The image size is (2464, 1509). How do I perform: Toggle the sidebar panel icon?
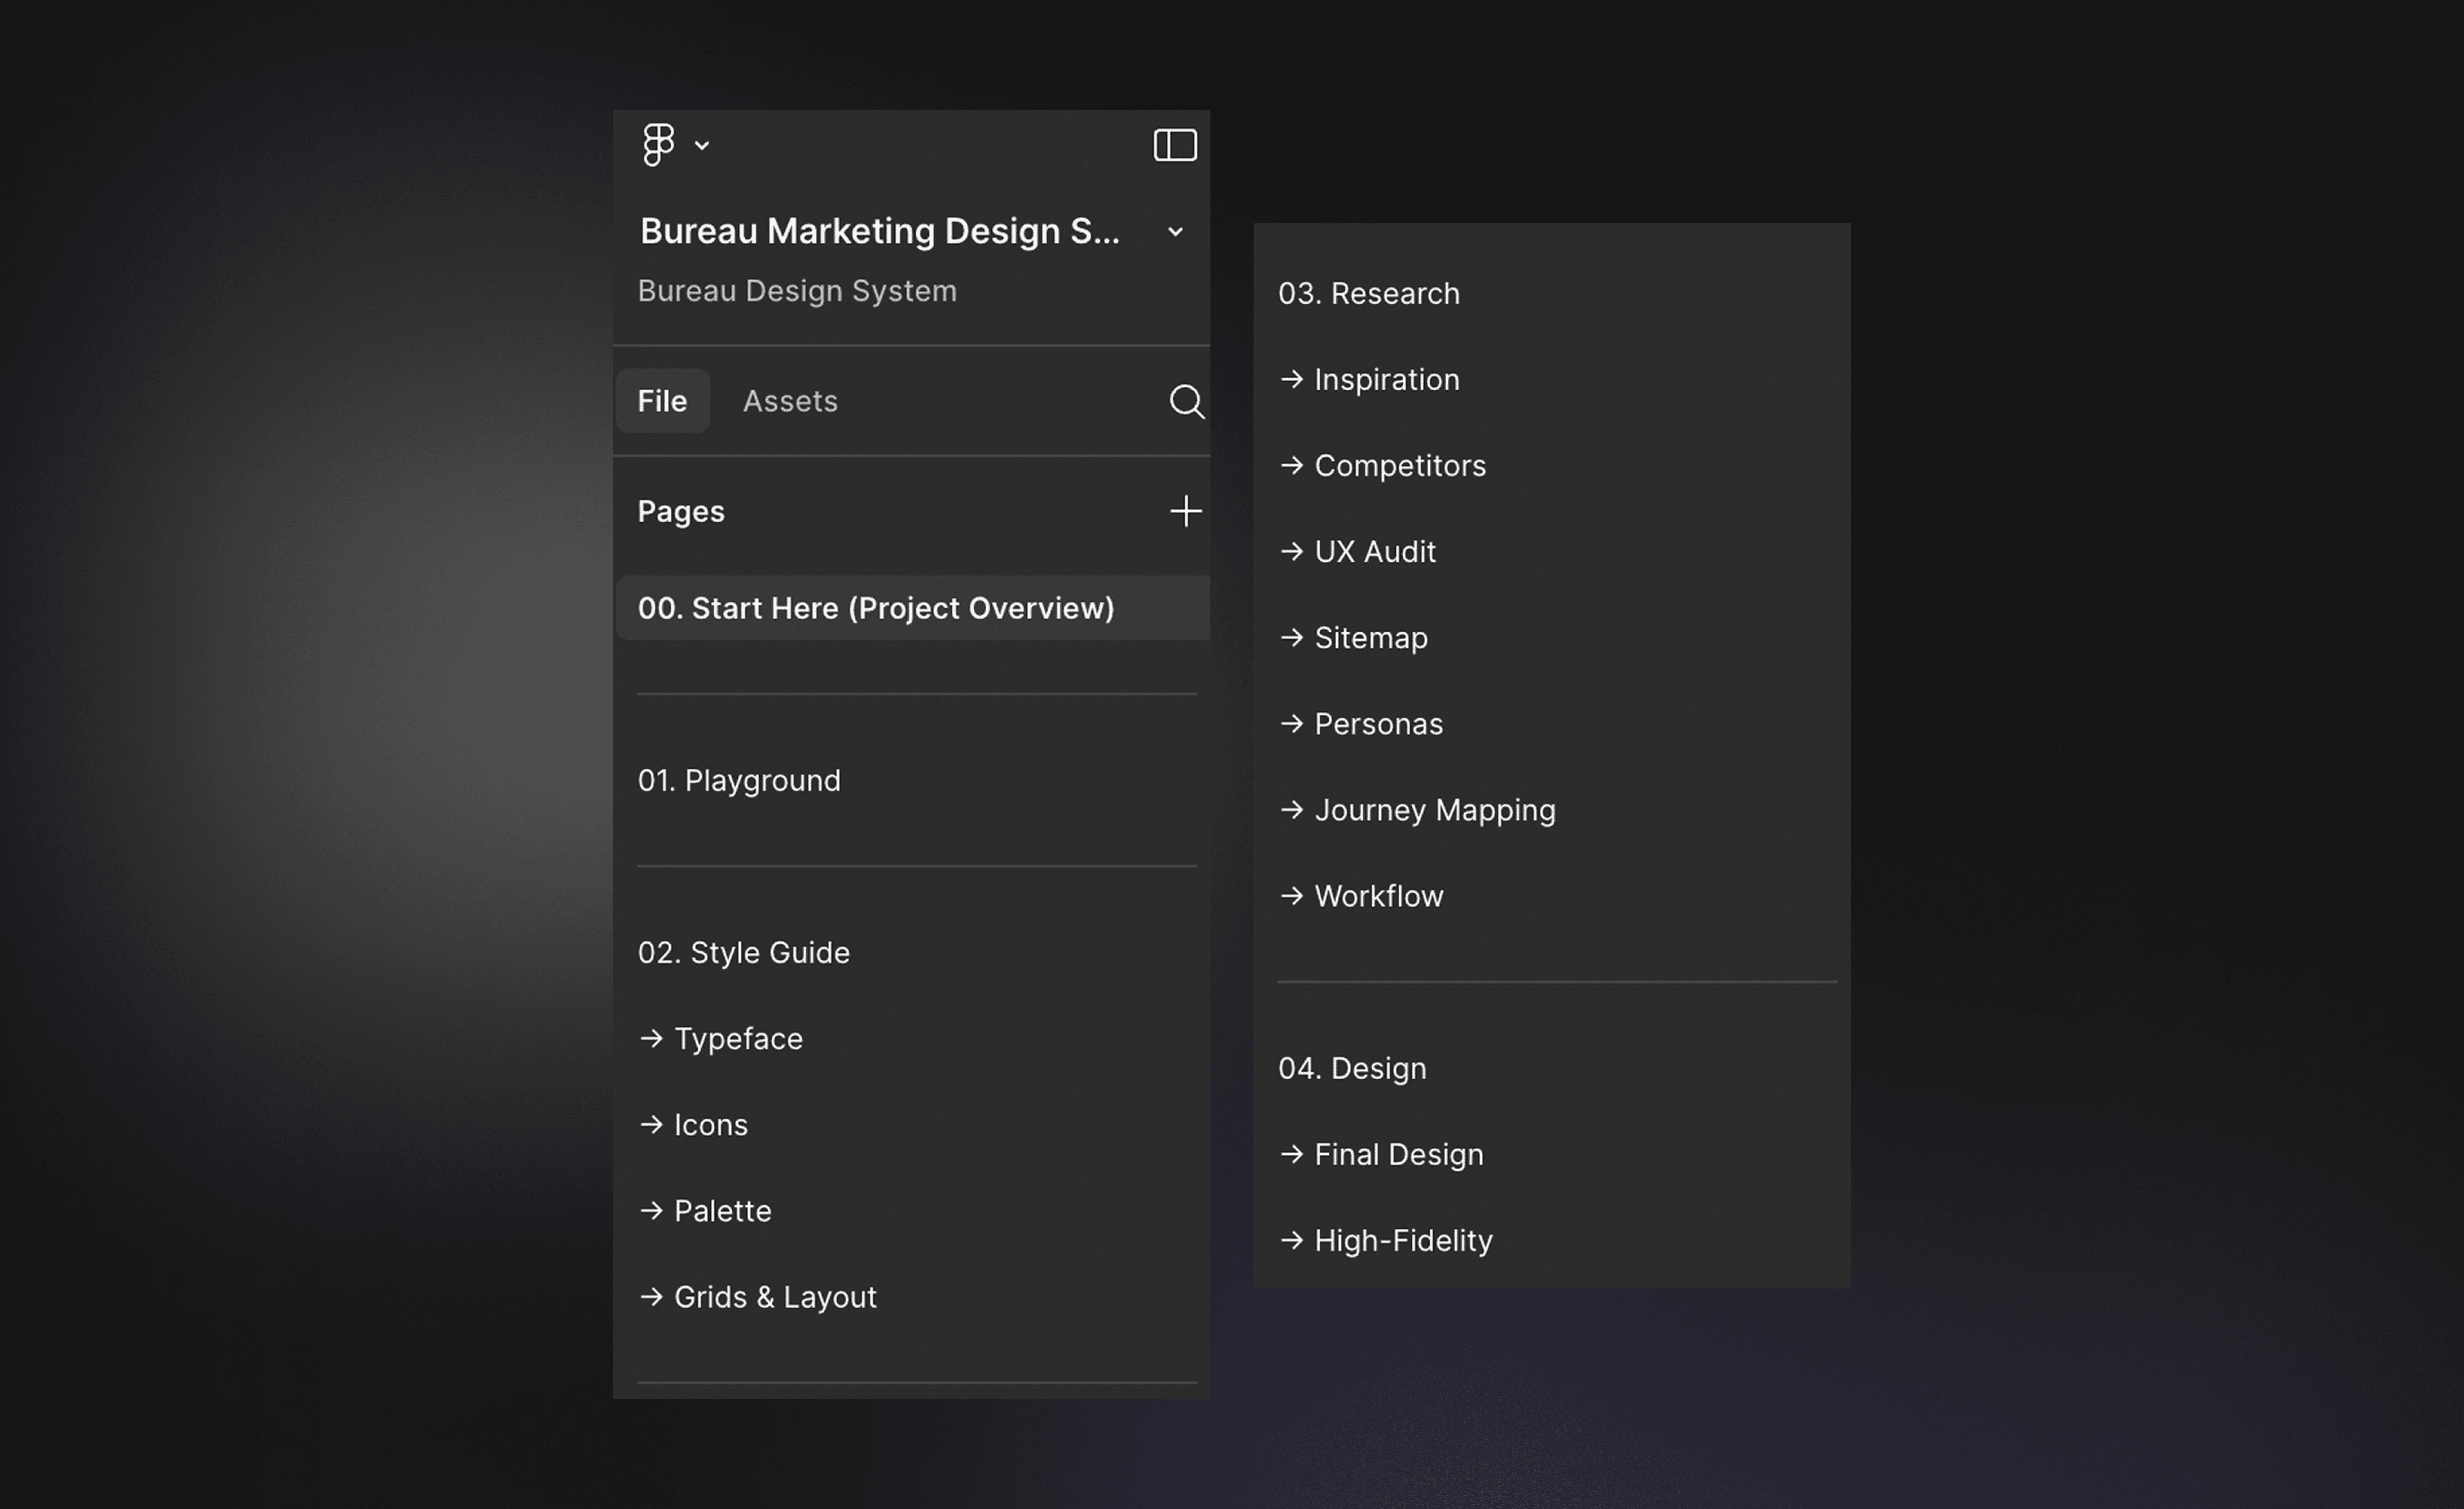pos(1175,145)
